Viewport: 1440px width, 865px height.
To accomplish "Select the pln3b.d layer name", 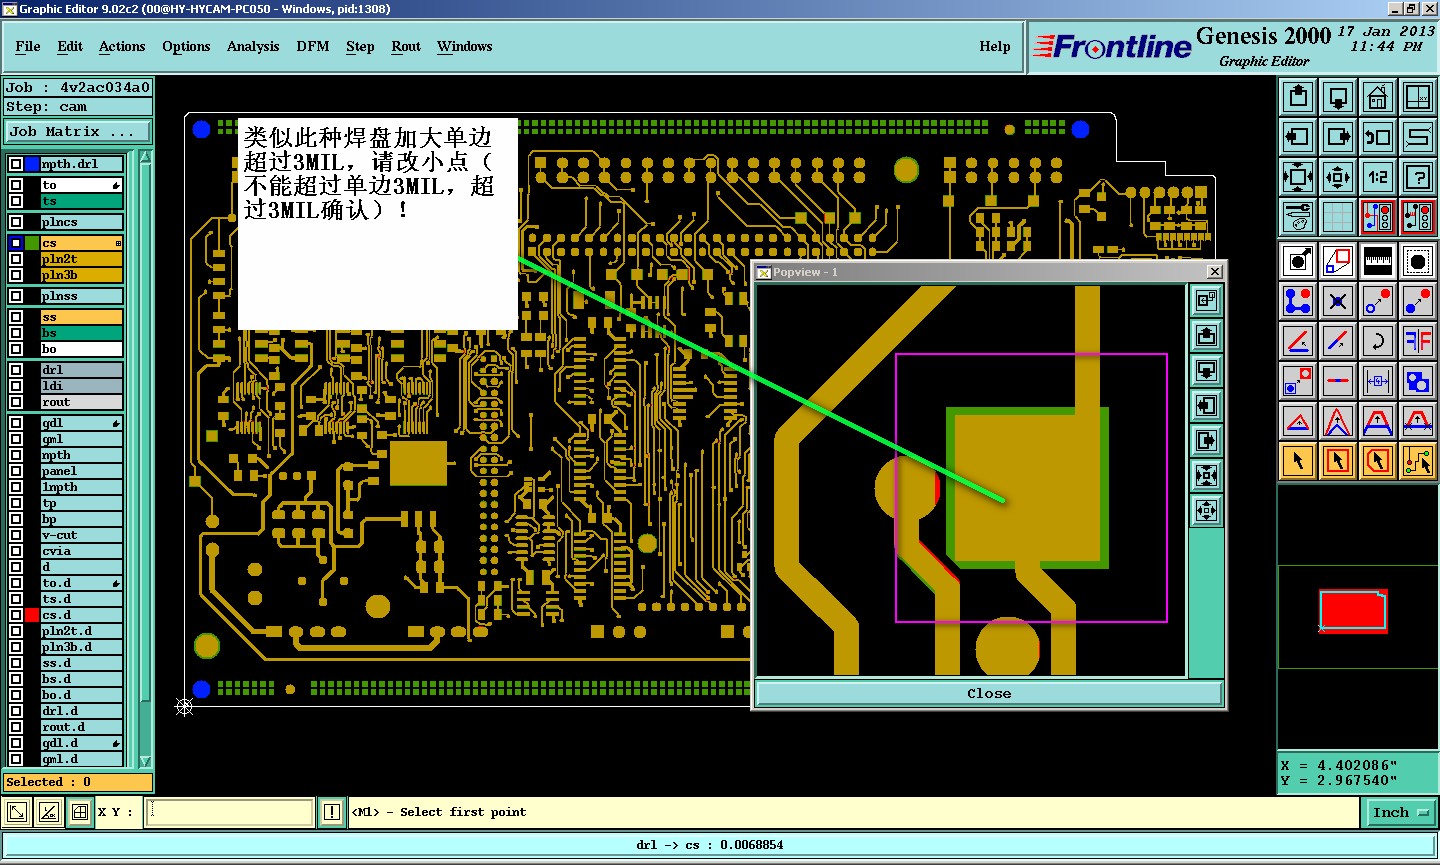I will [x=82, y=647].
